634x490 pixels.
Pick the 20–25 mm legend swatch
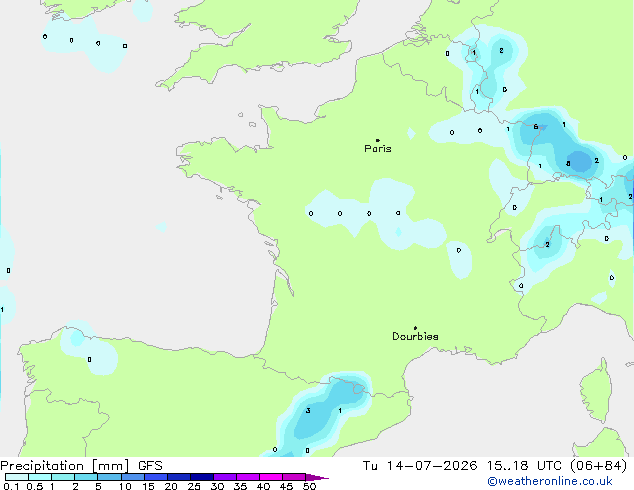[179, 477]
